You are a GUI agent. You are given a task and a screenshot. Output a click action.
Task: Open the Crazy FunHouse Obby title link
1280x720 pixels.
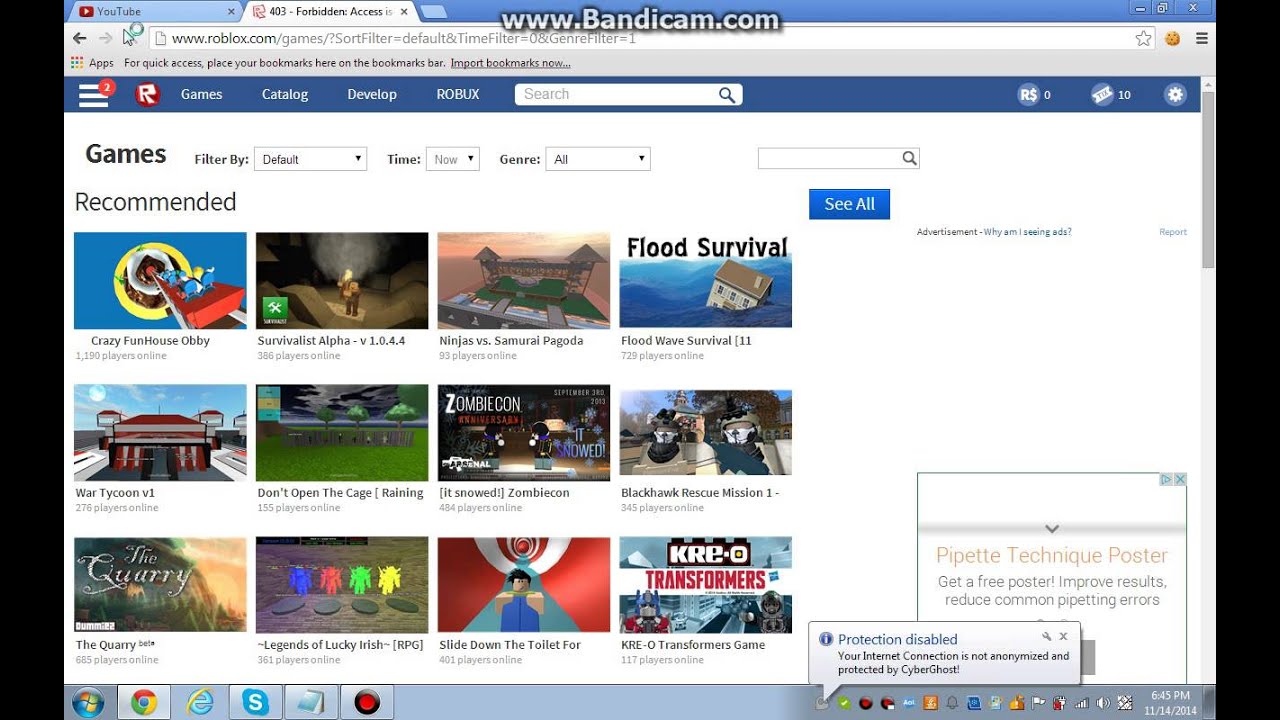[150, 341]
